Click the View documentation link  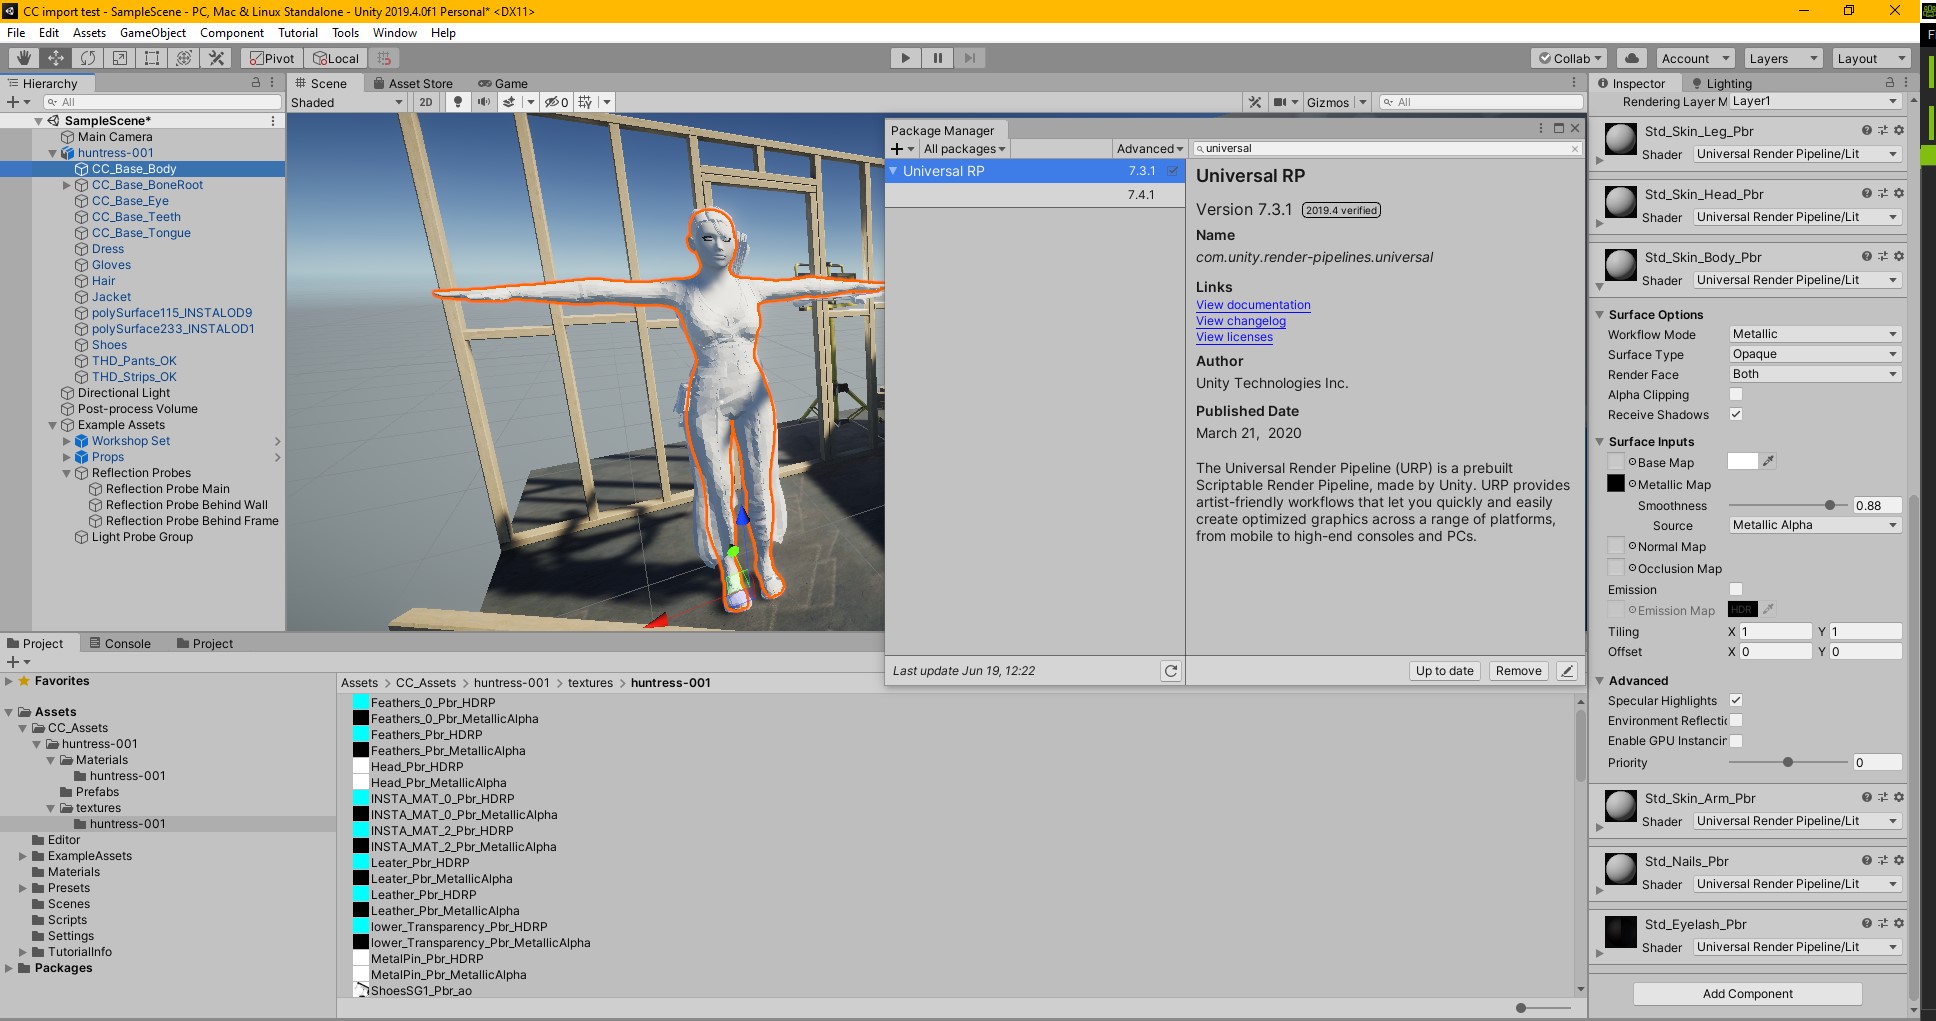1253,305
